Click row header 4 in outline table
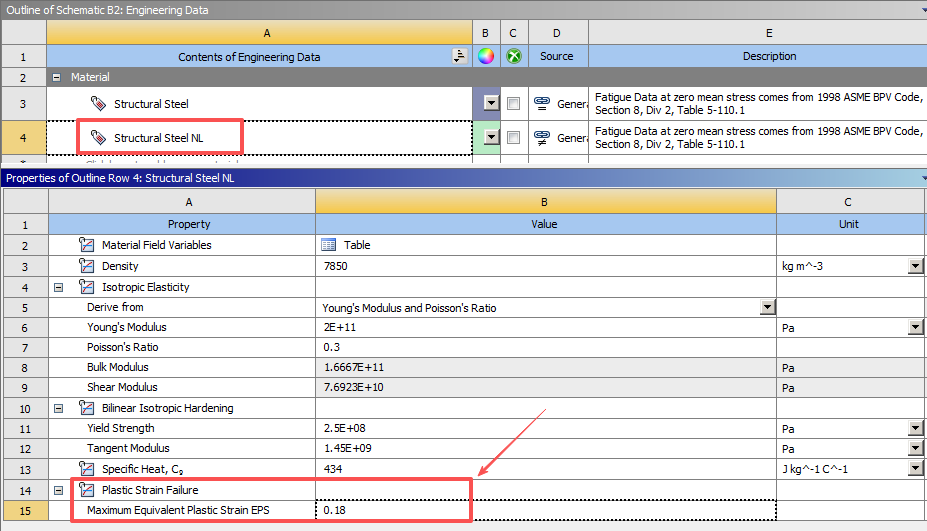927x531 pixels. tap(23, 138)
